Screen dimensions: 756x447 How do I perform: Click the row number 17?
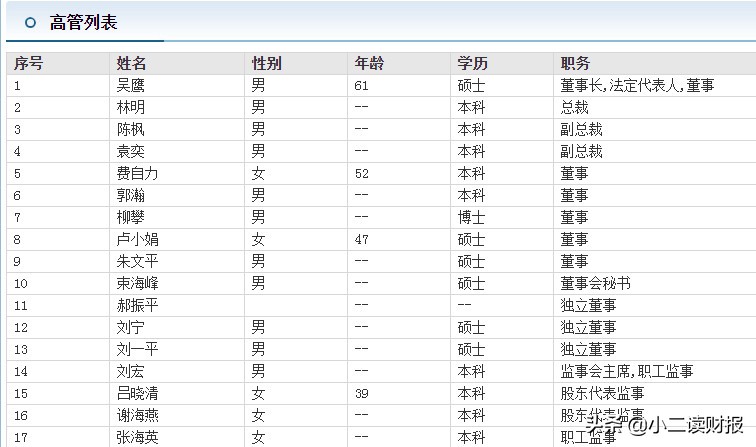(x=21, y=438)
